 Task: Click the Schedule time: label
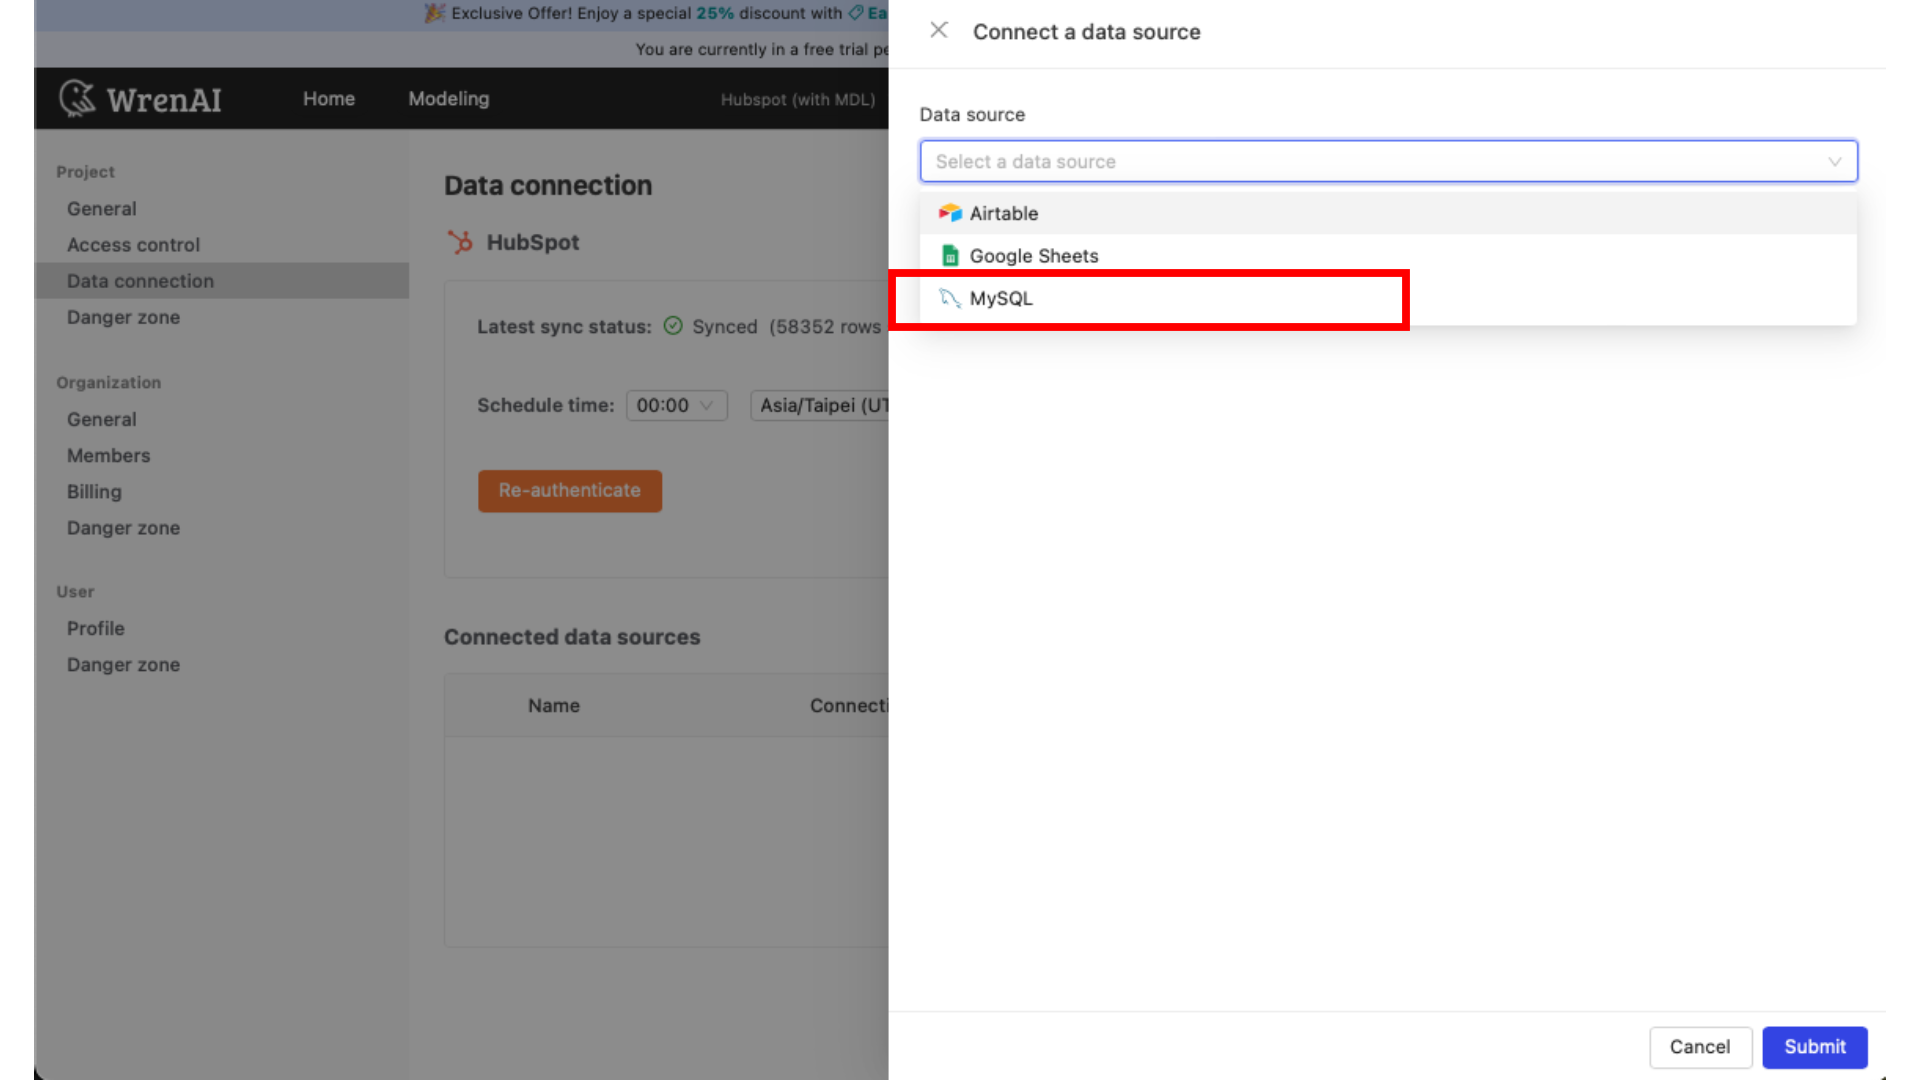tap(545, 405)
